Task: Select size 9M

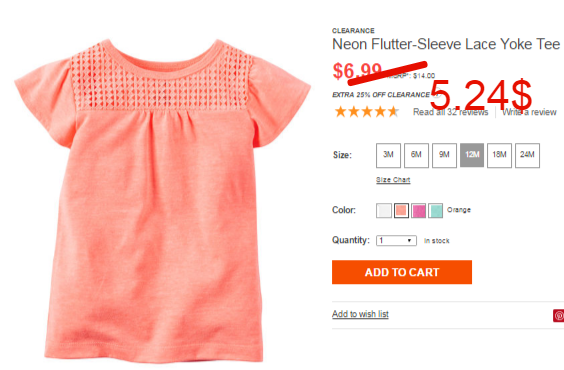Action: 444,155
